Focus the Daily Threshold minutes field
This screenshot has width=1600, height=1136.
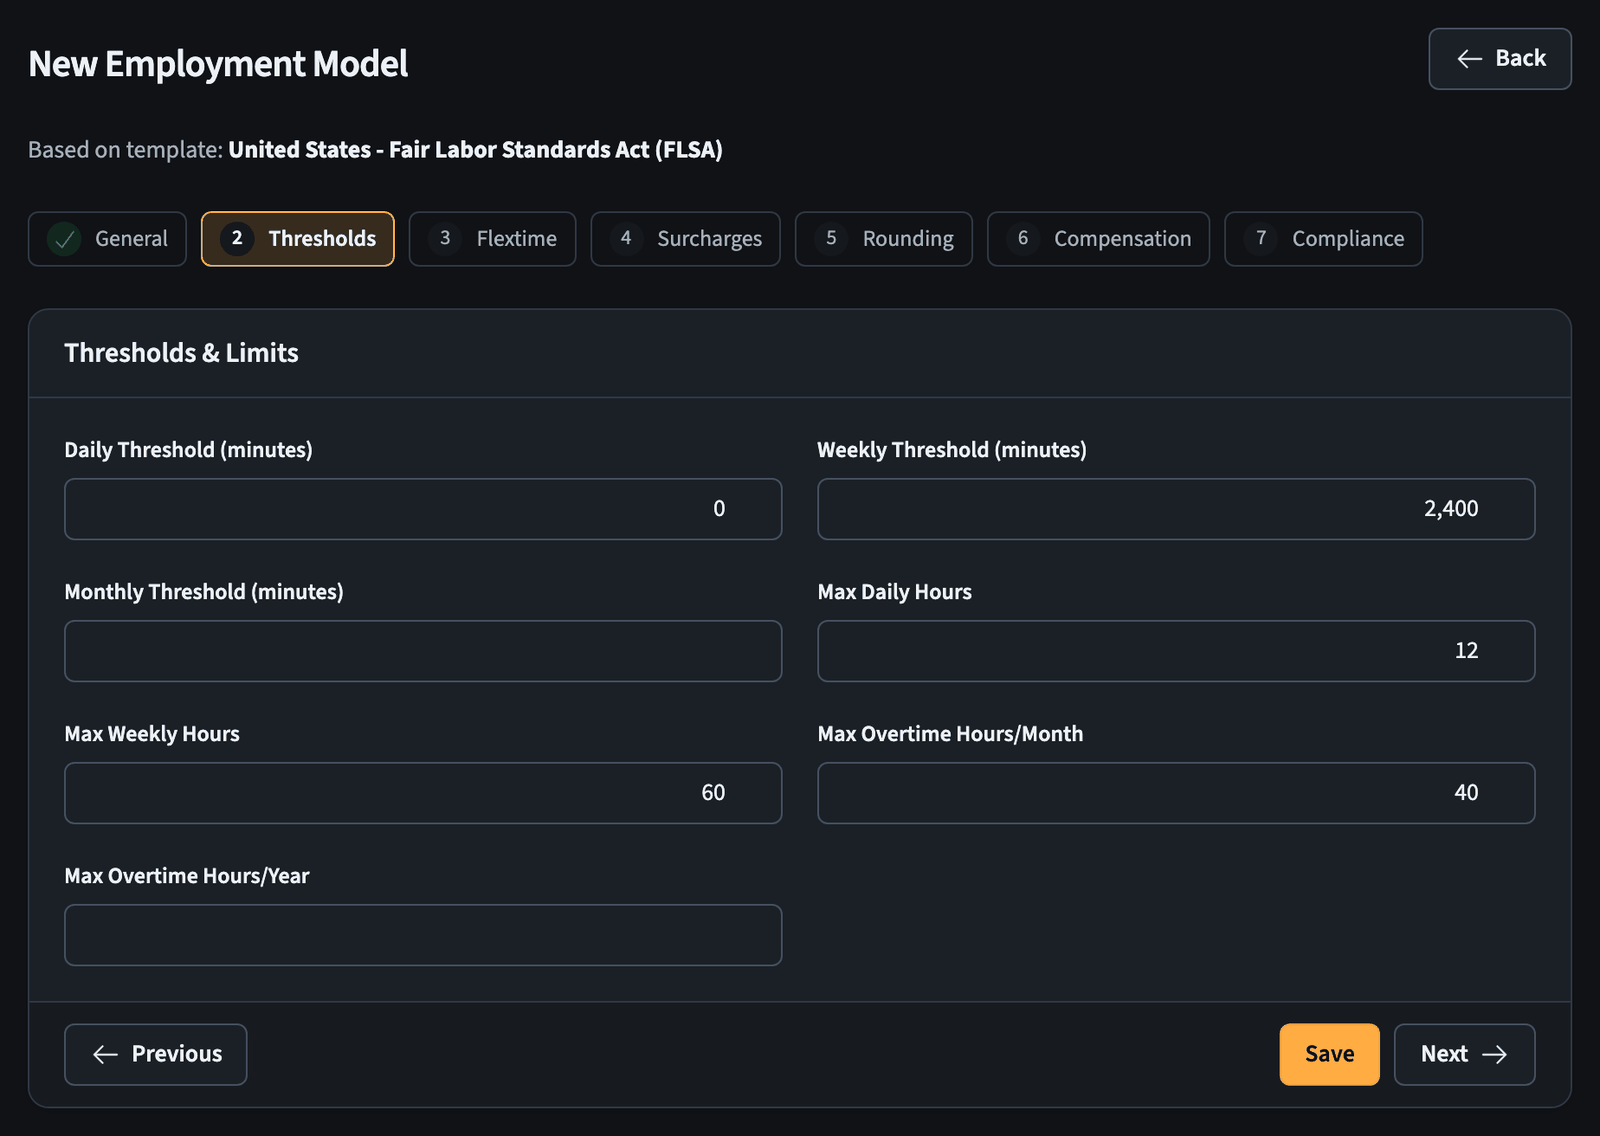coord(423,509)
